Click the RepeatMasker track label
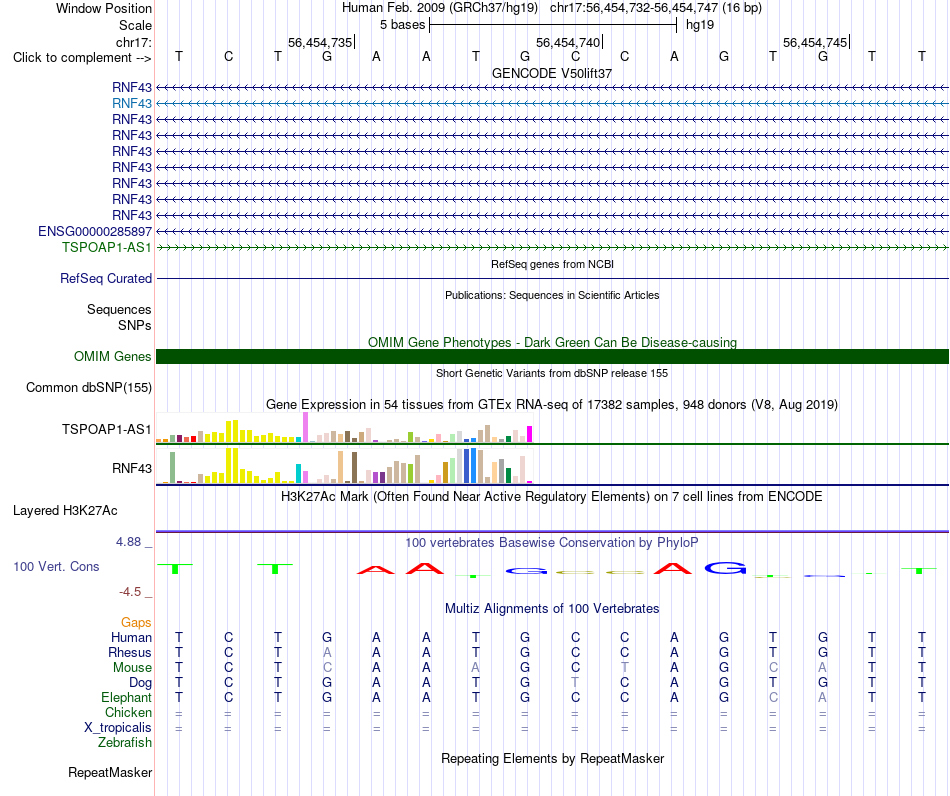This screenshot has height=796, width=950. 110,772
